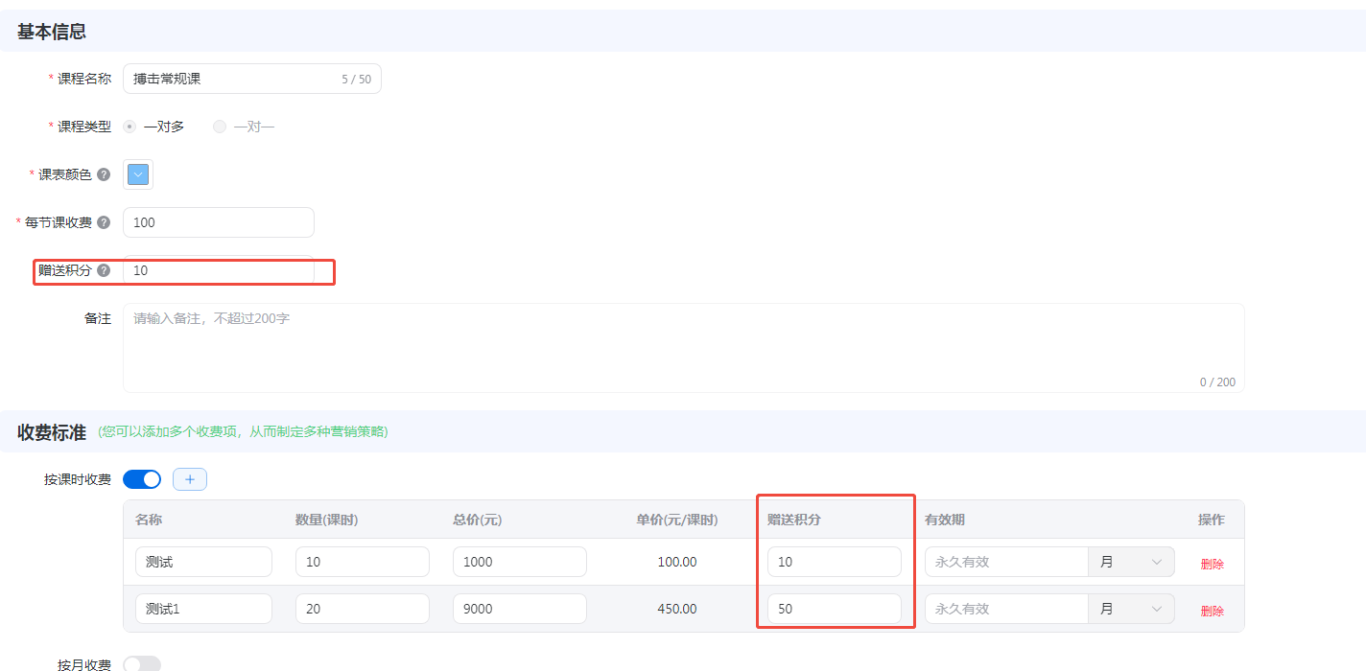Screen dimensions: 1366x671
Task: Click help icon next to 赠送积分
Action: (104, 270)
